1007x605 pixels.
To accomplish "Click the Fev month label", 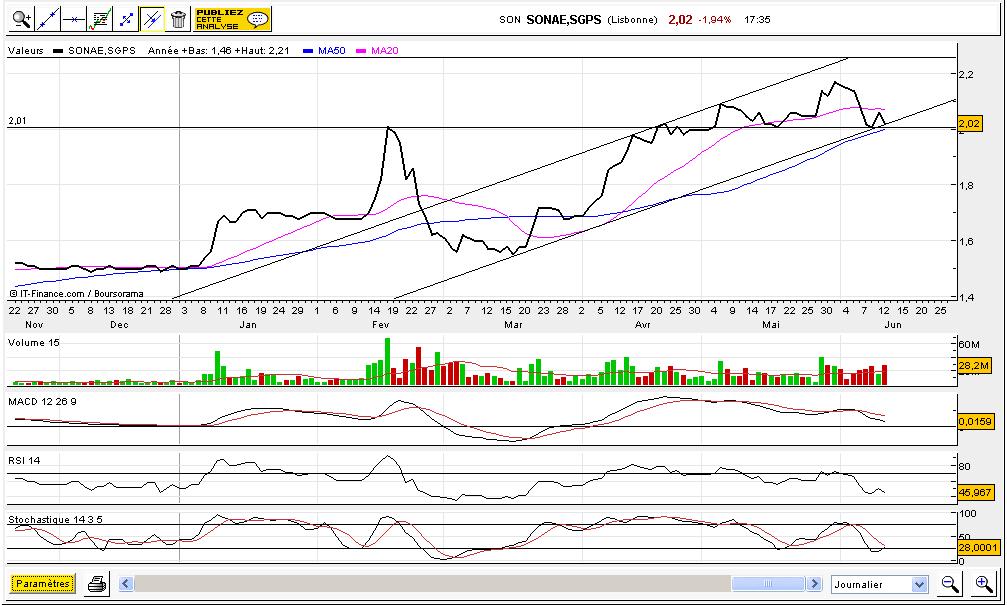I will tap(381, 324).
